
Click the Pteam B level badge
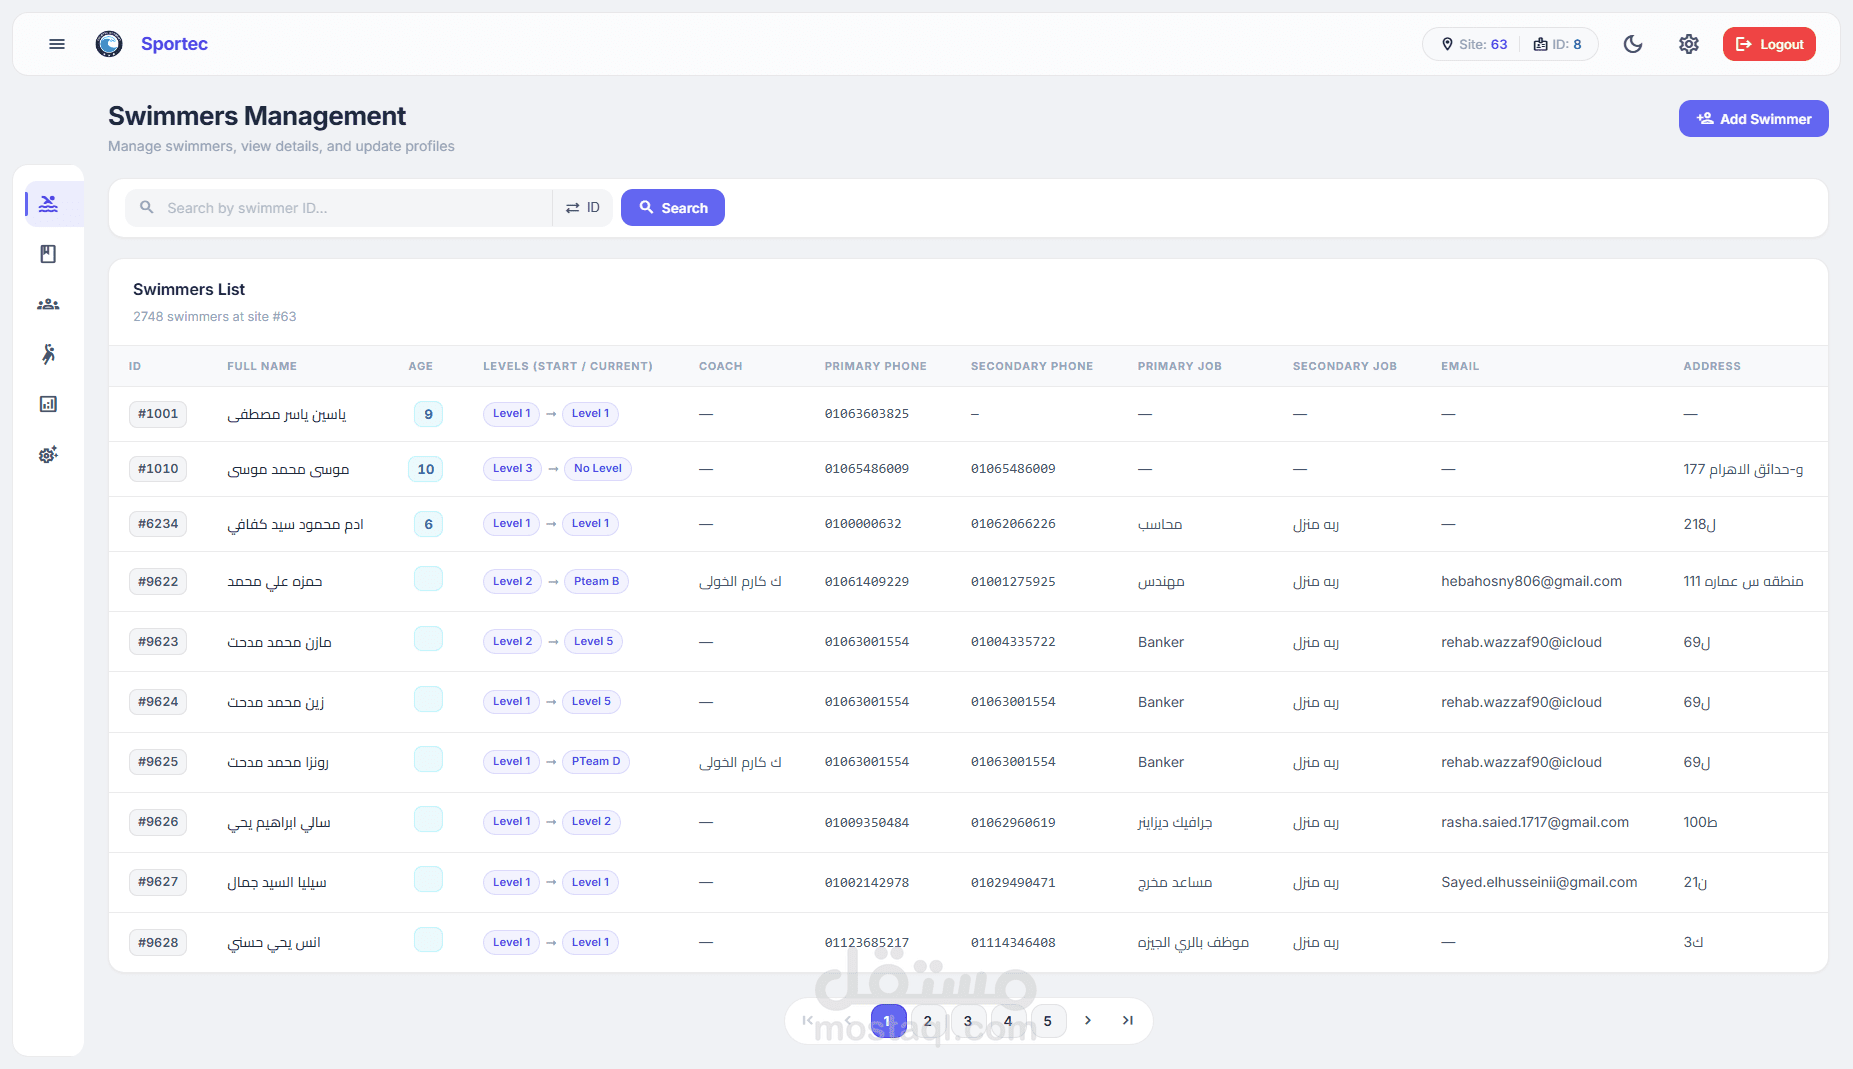coord(596,581)
